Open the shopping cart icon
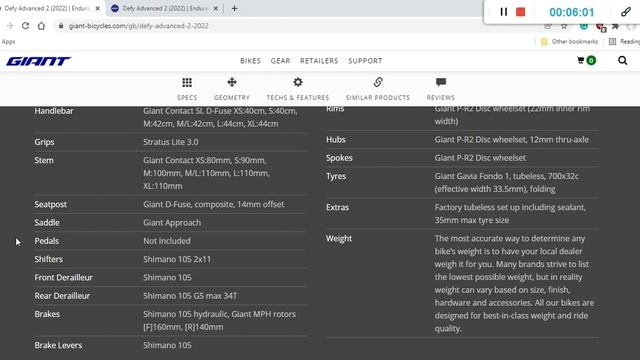Image resolution: width=640 pixels, height=360 pixels. point(580,60)
